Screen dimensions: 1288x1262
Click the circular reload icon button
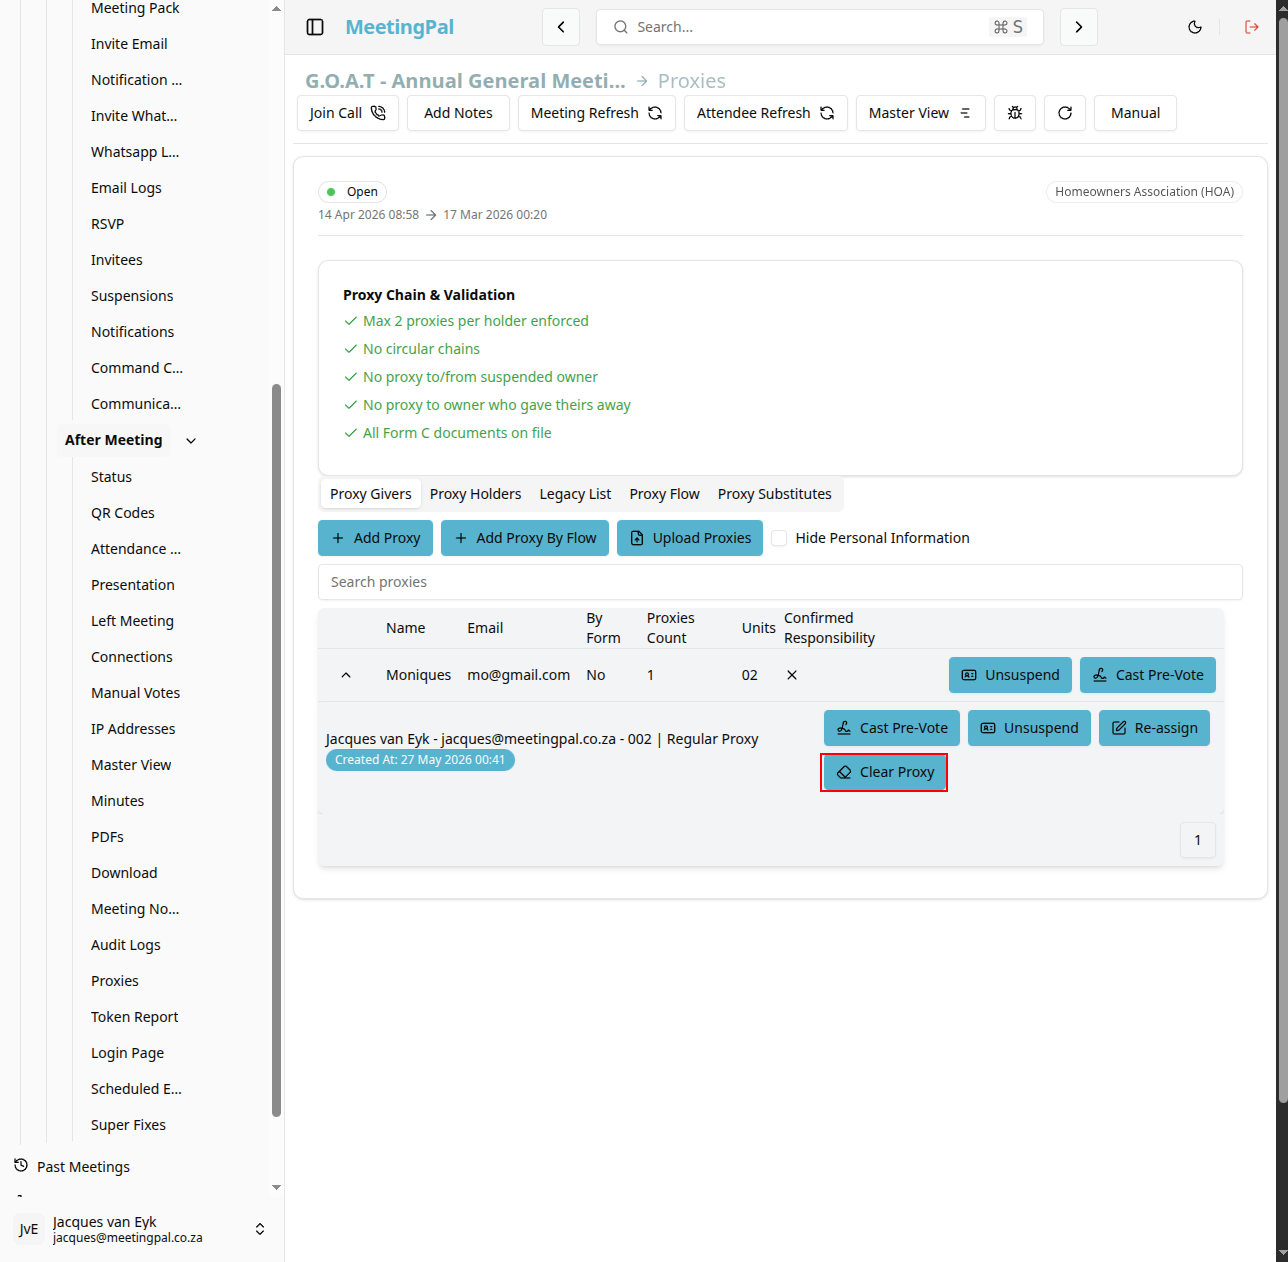pos(1065,113)
